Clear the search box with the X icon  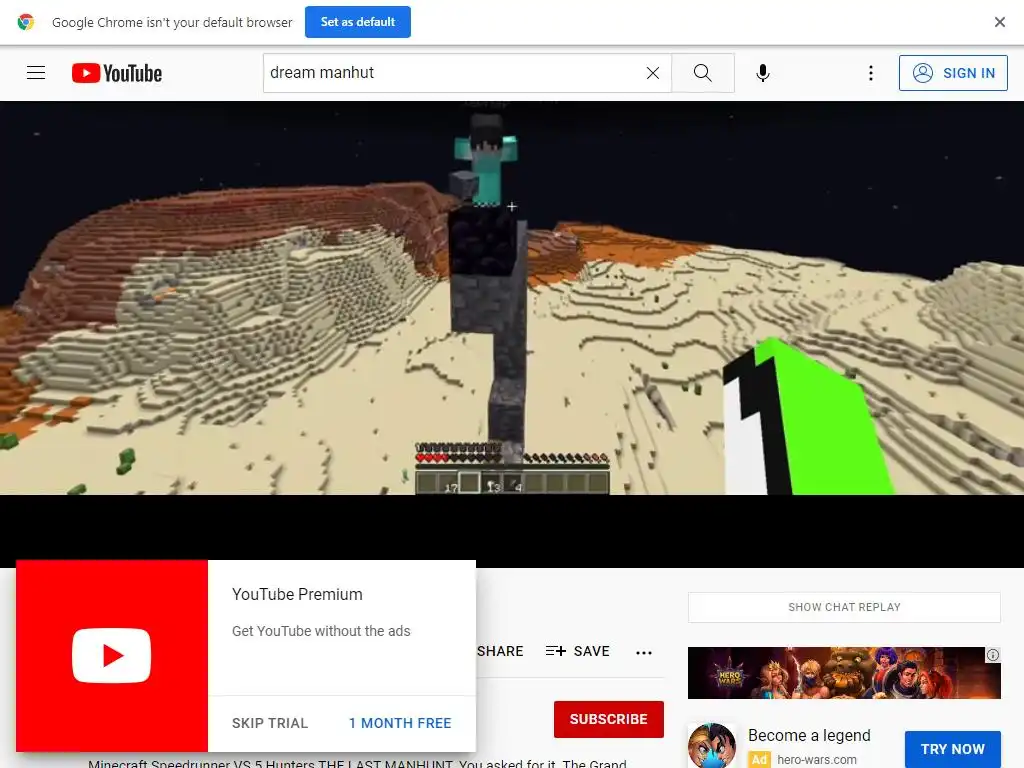coord(652,73)
